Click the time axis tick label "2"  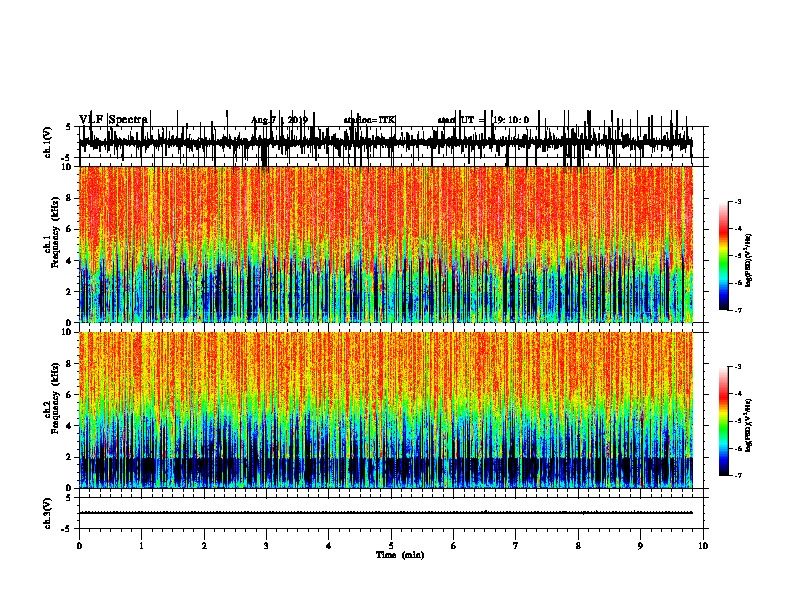point(204,546)
